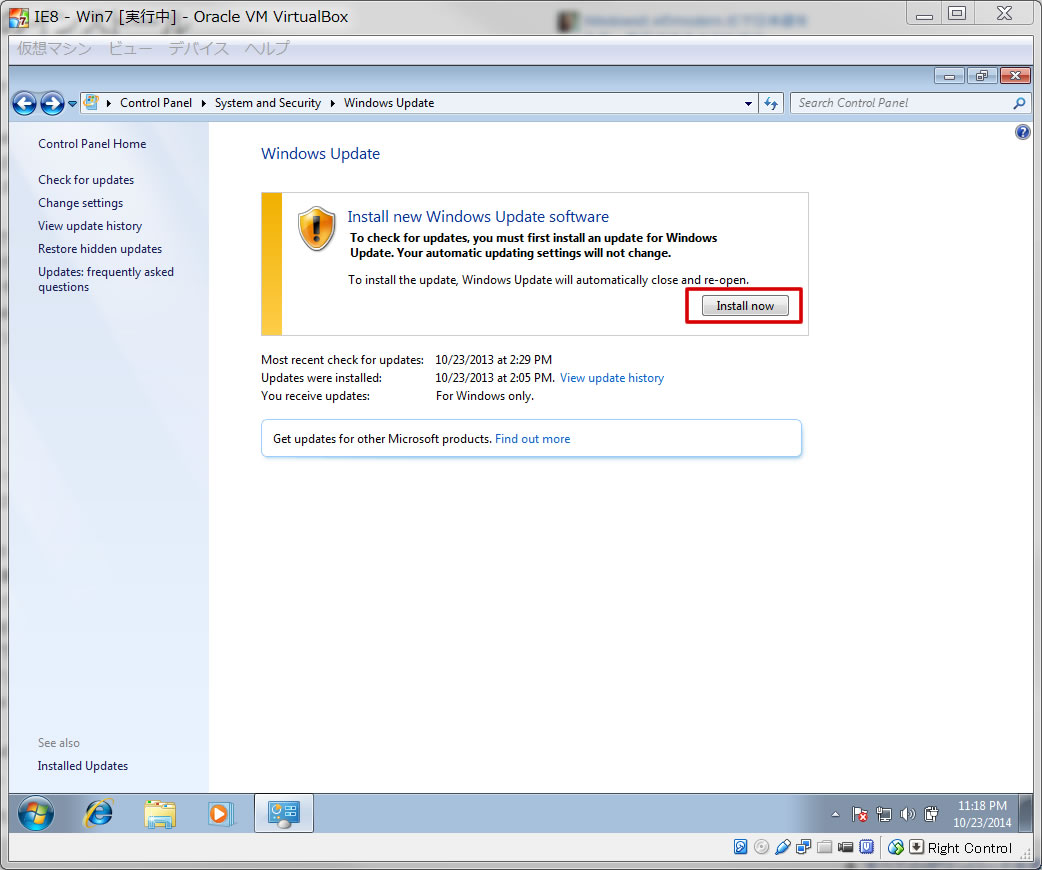Viewport: 1042px width, 870px height.
Task: Go back with the Back arrow button
Action: [25, 103]
